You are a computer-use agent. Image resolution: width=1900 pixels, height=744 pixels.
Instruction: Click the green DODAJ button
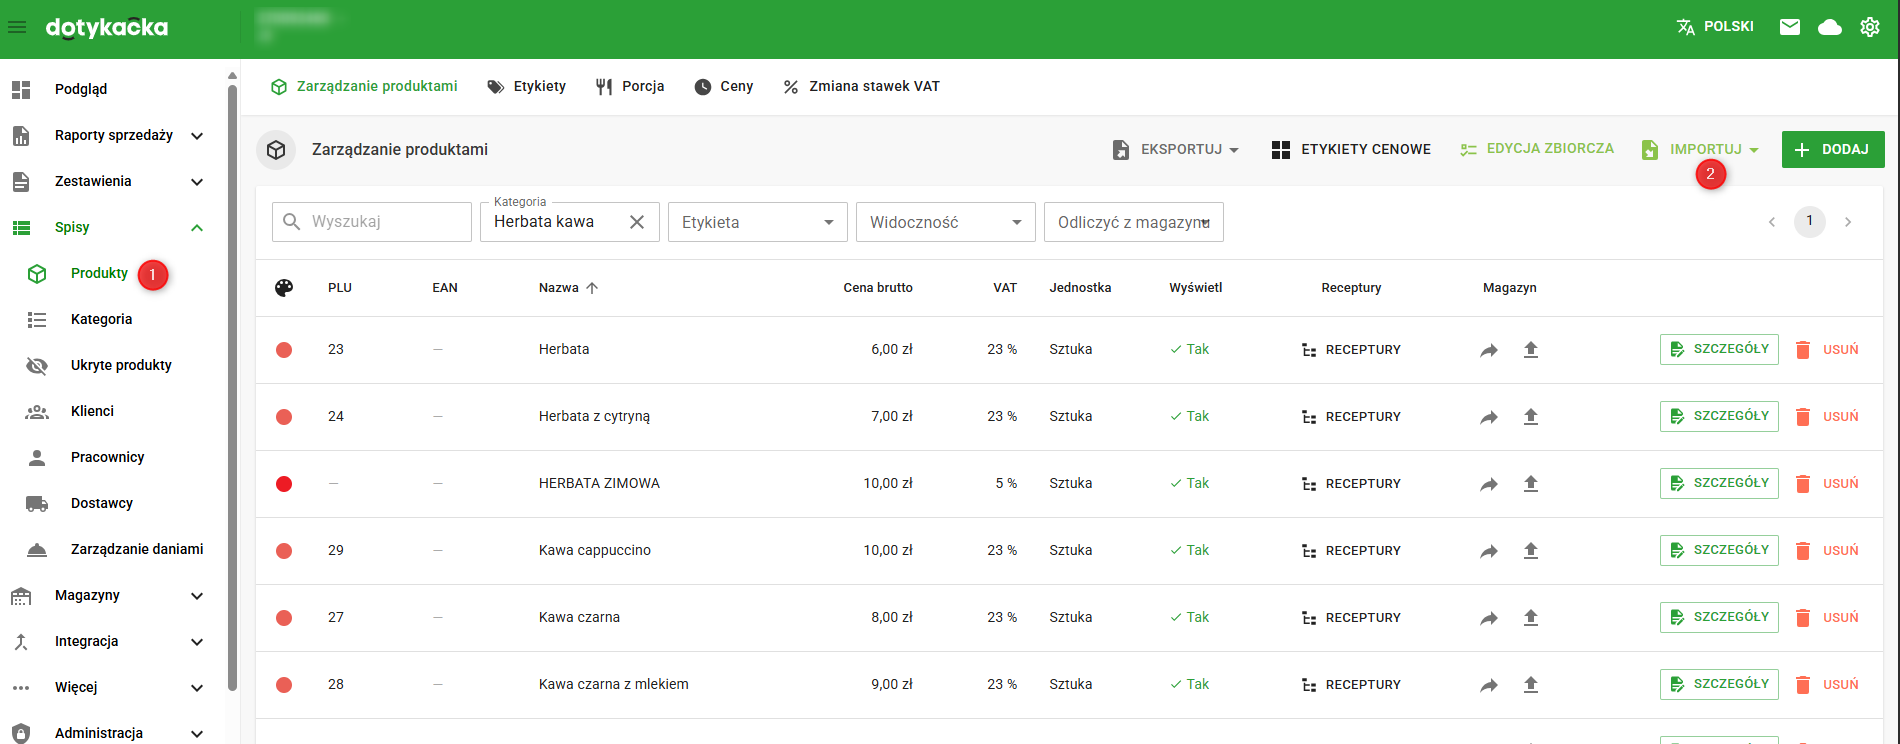coord(1832,149)
